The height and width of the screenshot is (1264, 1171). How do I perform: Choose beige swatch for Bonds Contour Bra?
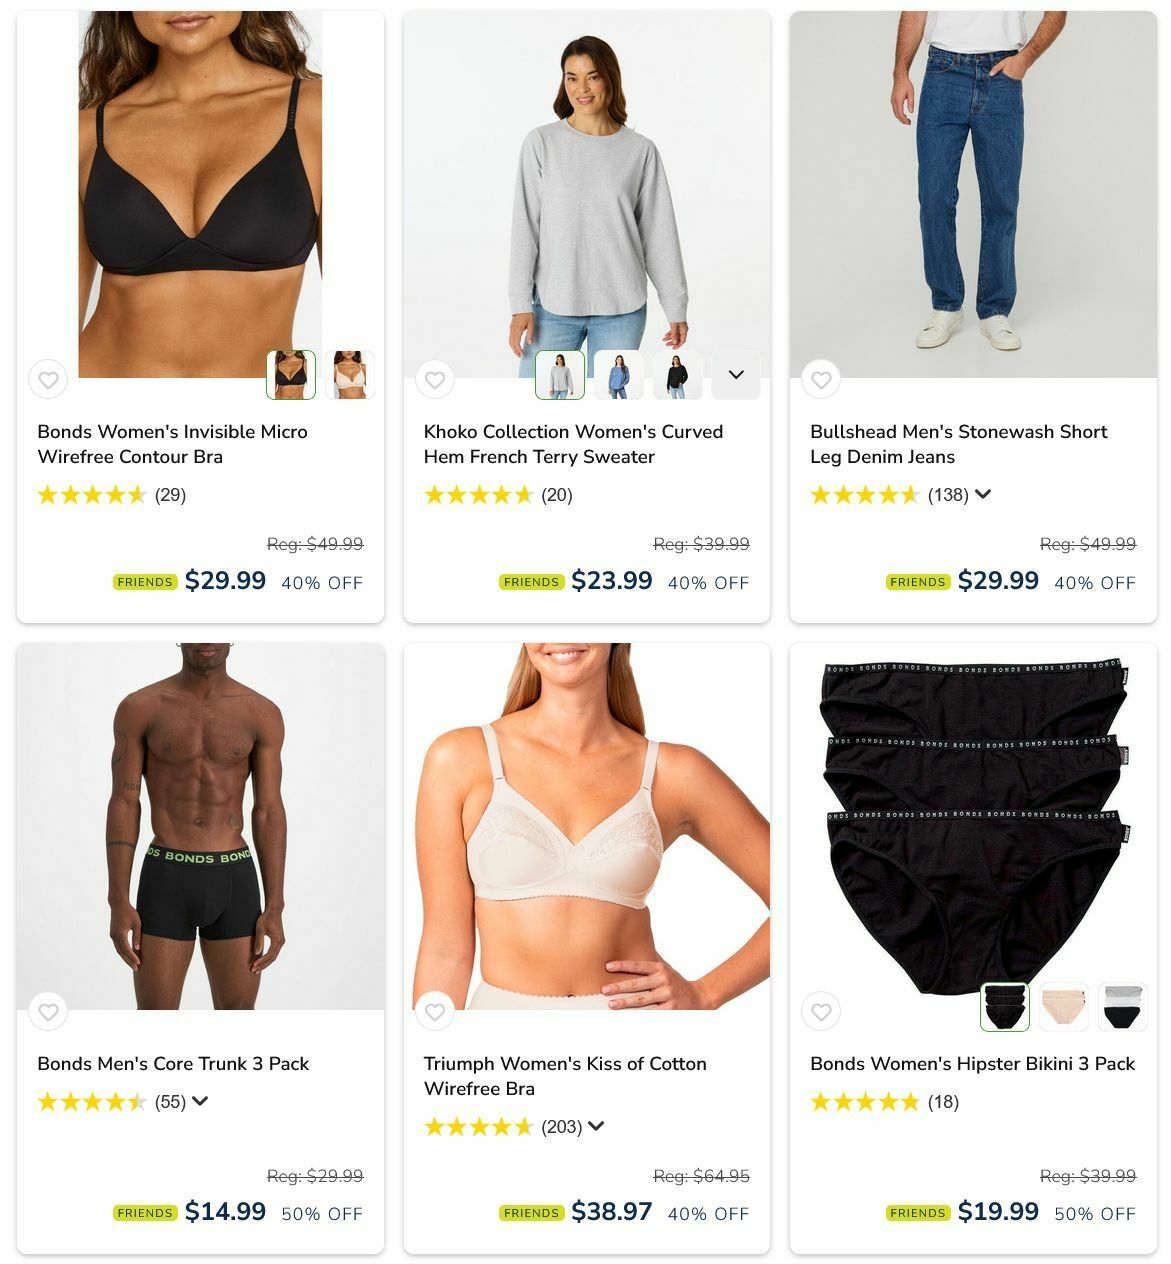(349, 375)
